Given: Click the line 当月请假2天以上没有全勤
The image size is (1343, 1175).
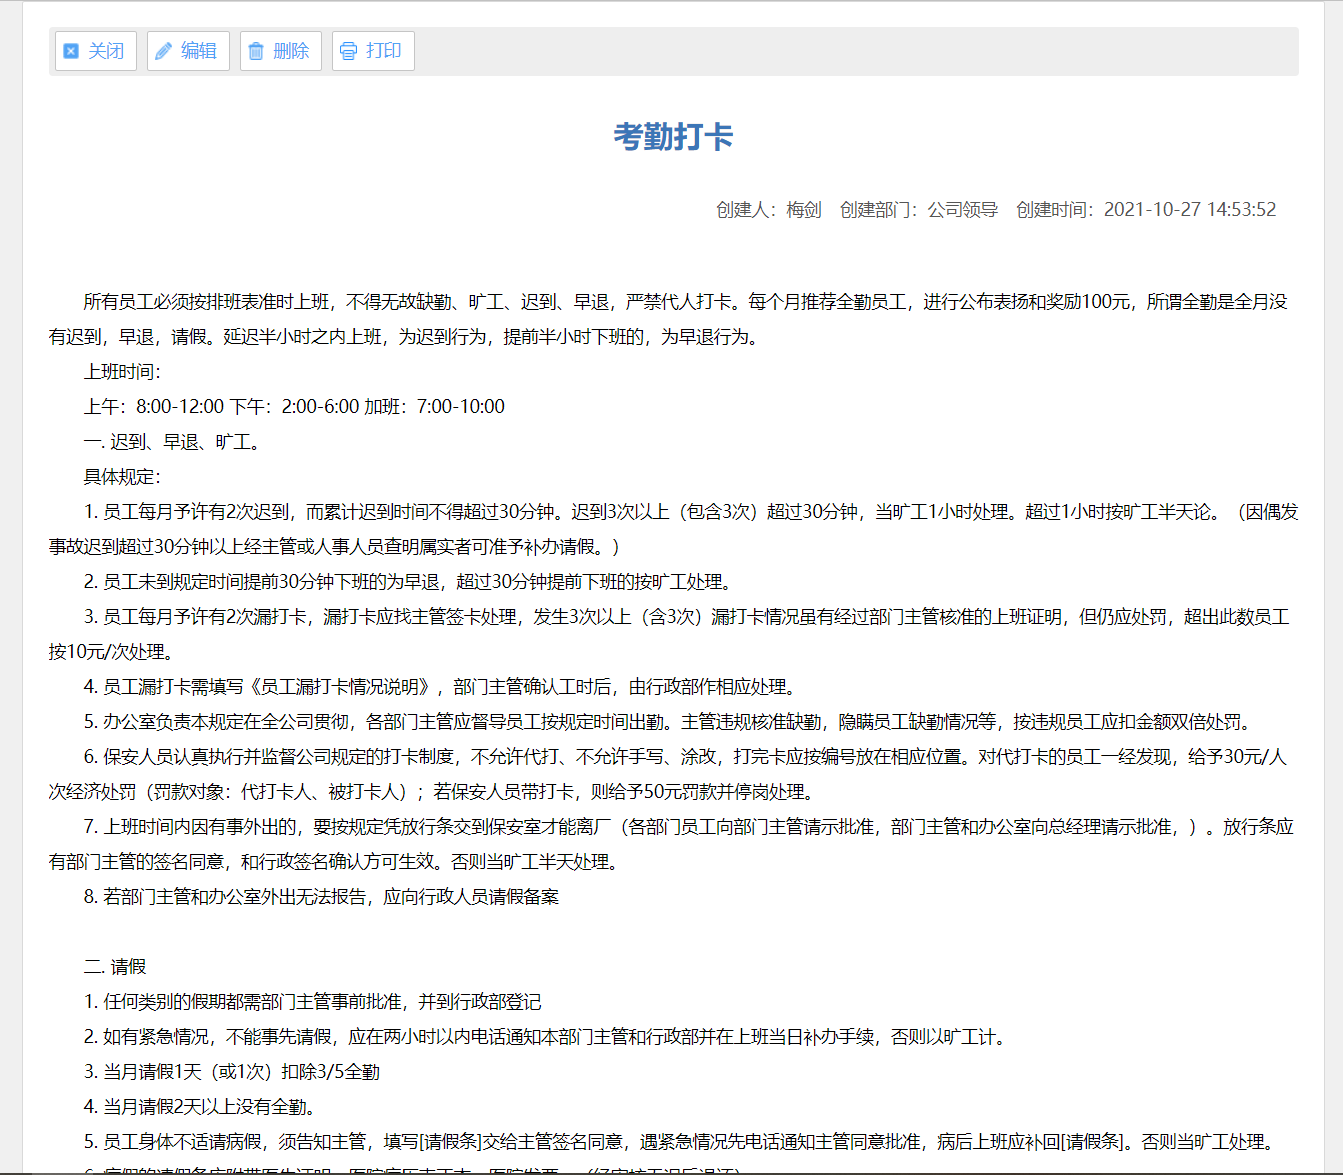Looking at the screenshot, I should pos(202,1107).
